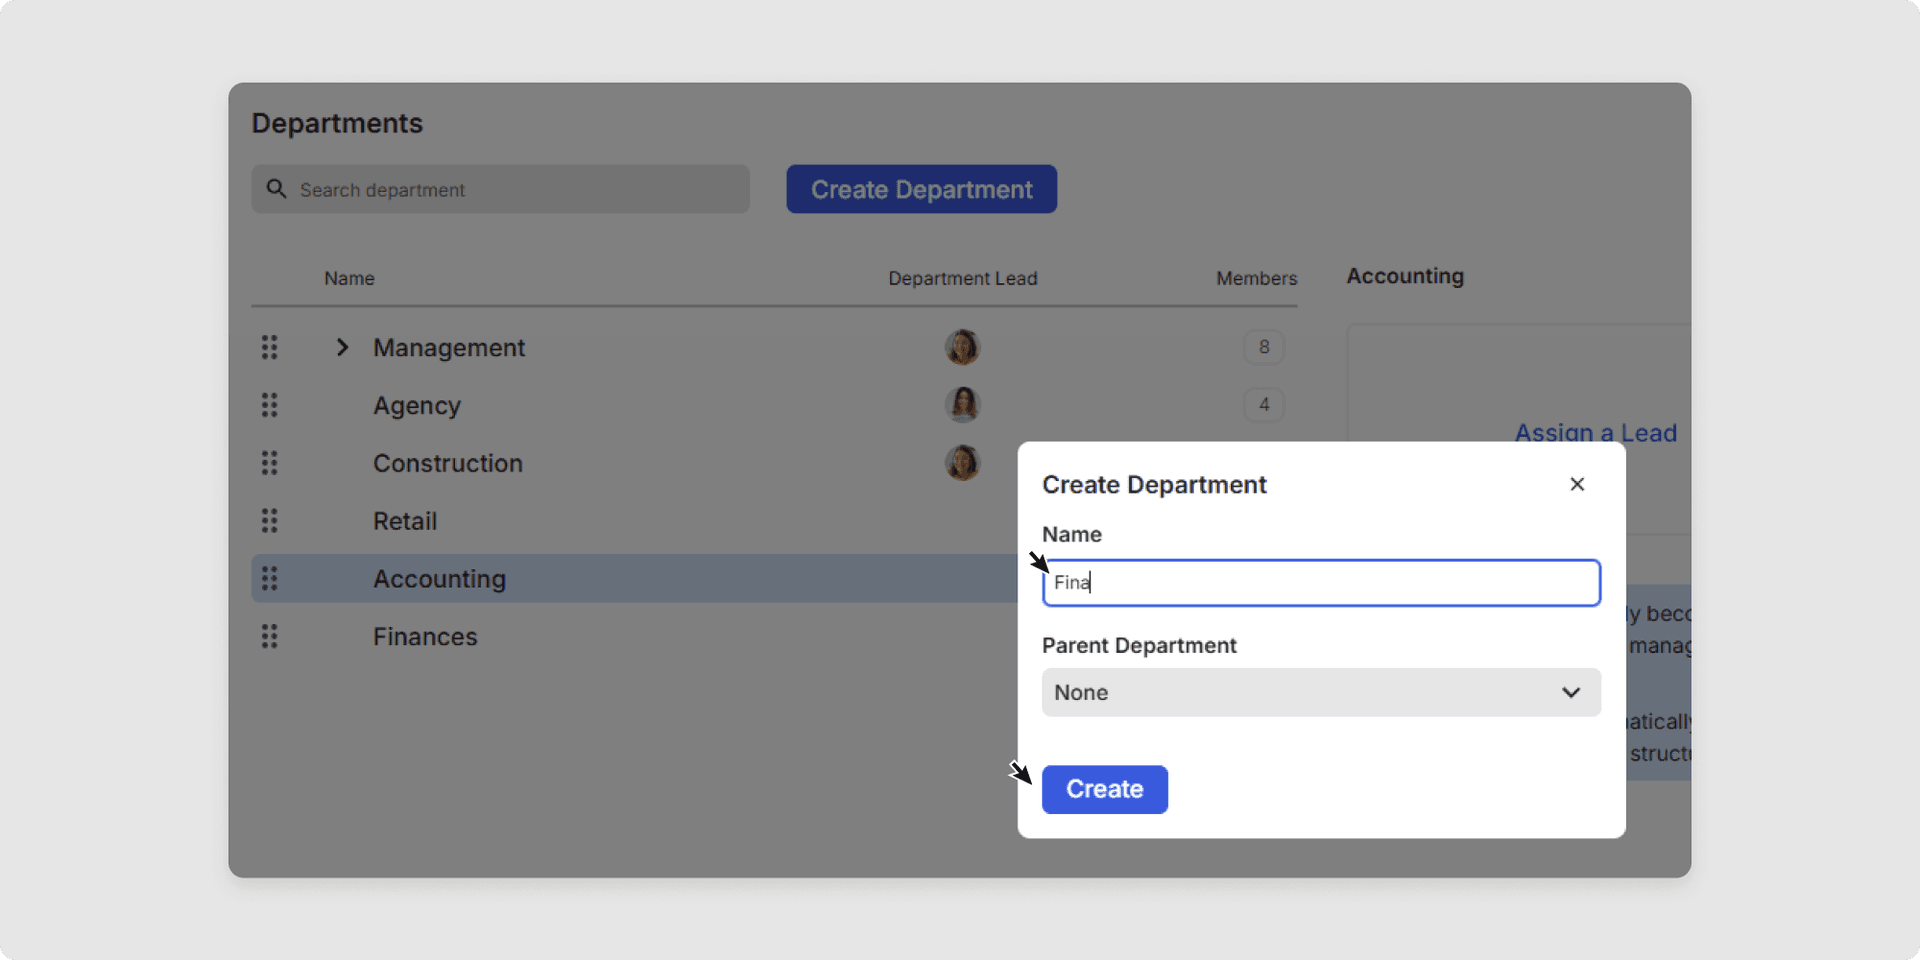
Task: Click the drag handle beside Construction
Action: pos(269,463)
